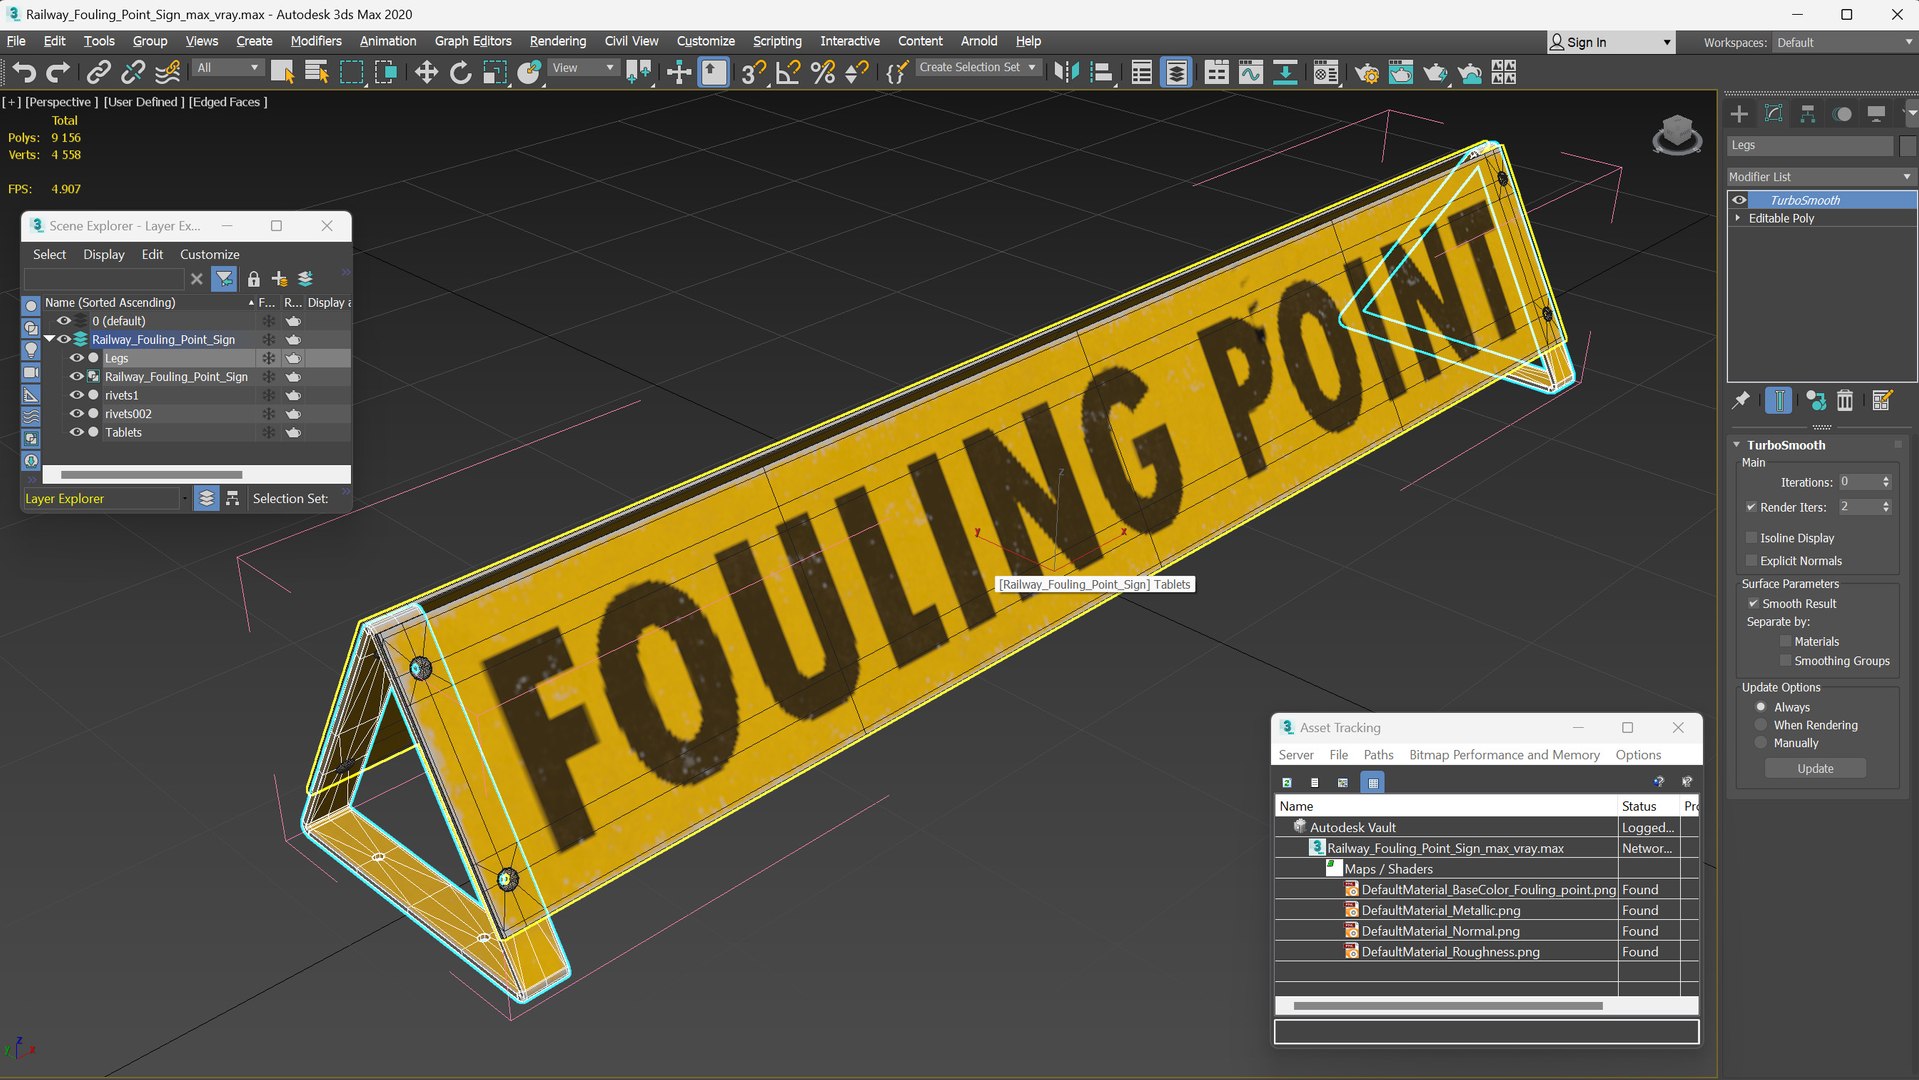Toggle the Percent Snap icon

[x=822, y=71]
